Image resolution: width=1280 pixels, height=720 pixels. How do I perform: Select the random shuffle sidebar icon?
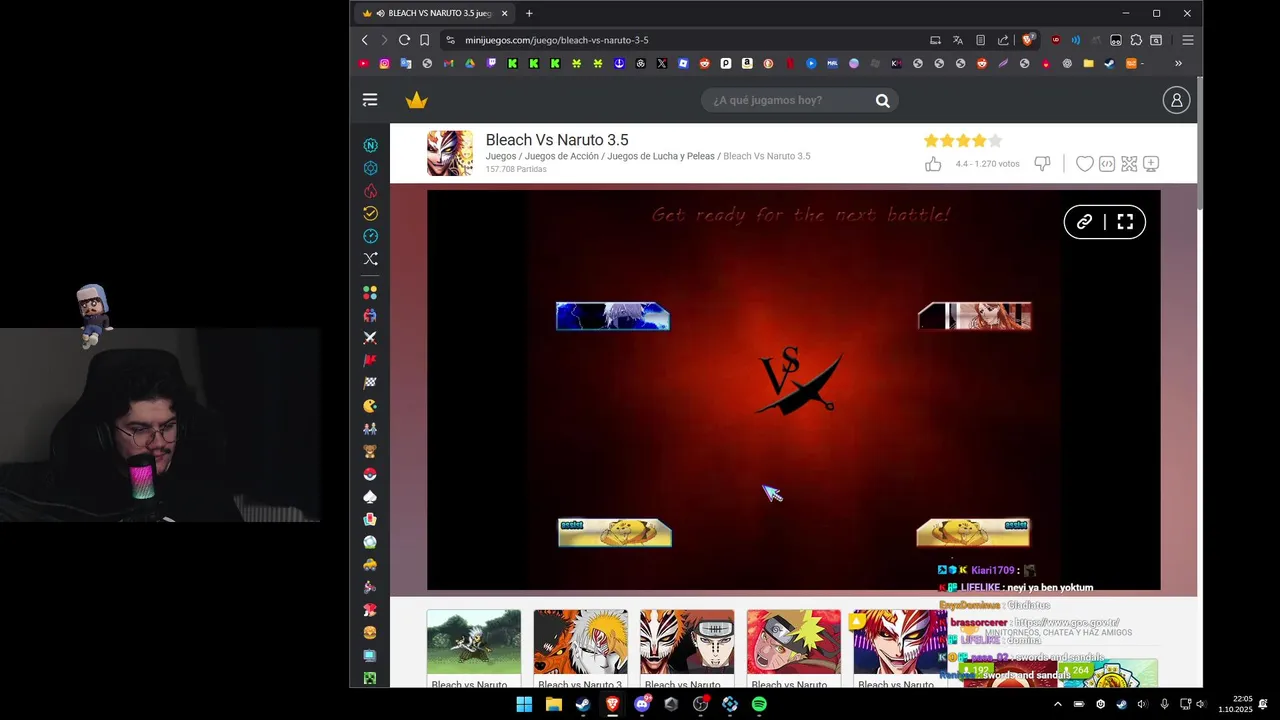pyautogui.click(x=370, y=259)
